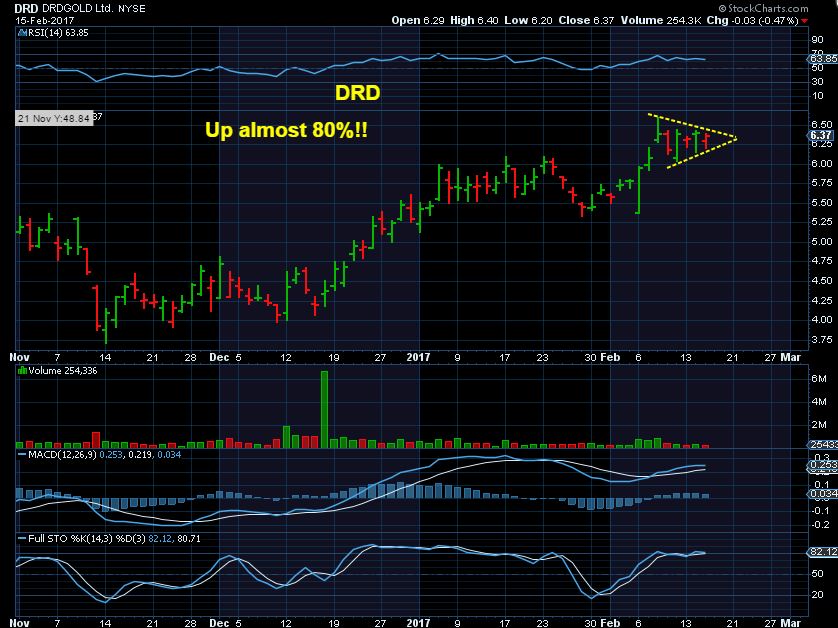Click the 21 Nov Y:48.84 crosshair tooltip
Screen dimensions: 838x628
coord(53,118)
